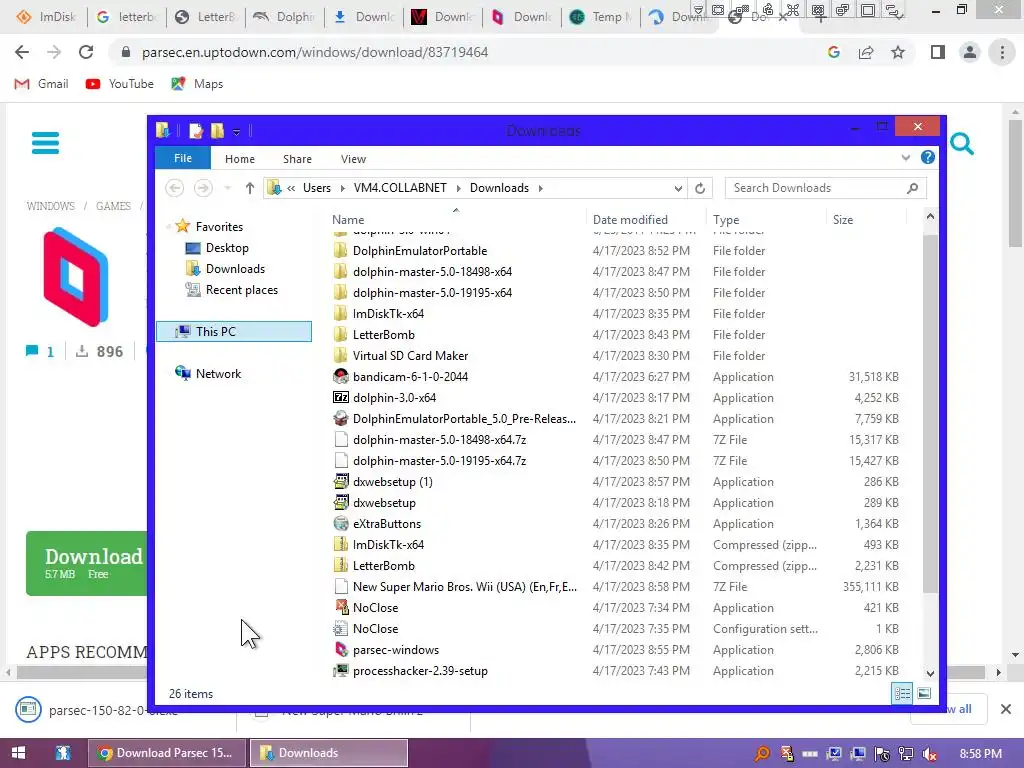The height and width of the screenshot is (768, 1024).
Task: Open the File ribbon tab
Action: pyautogui.click(x=183, y=158)
